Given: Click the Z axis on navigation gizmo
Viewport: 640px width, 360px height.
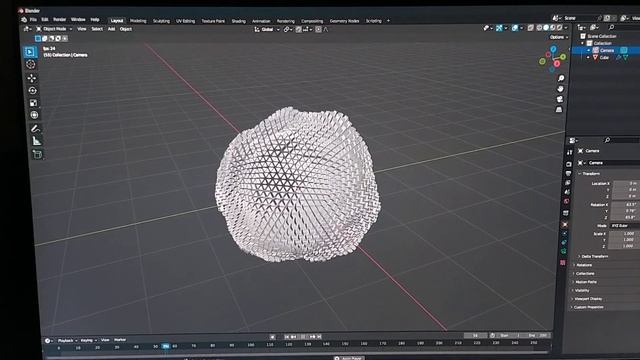Looking at the screenshot, I should (x=553, y=49).
